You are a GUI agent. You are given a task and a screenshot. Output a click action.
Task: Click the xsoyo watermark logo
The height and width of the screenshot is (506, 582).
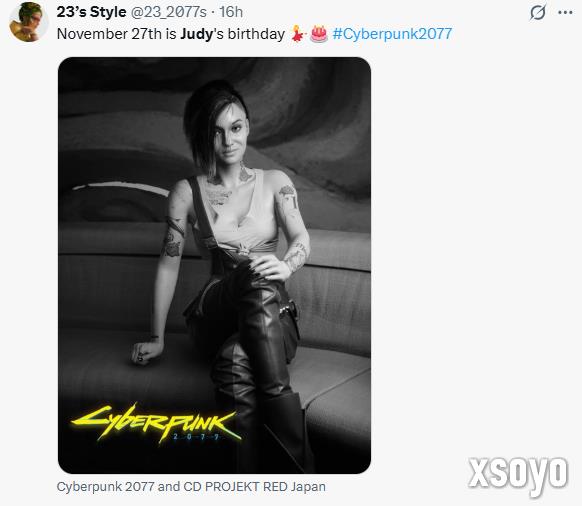click(x=518, y=475)
